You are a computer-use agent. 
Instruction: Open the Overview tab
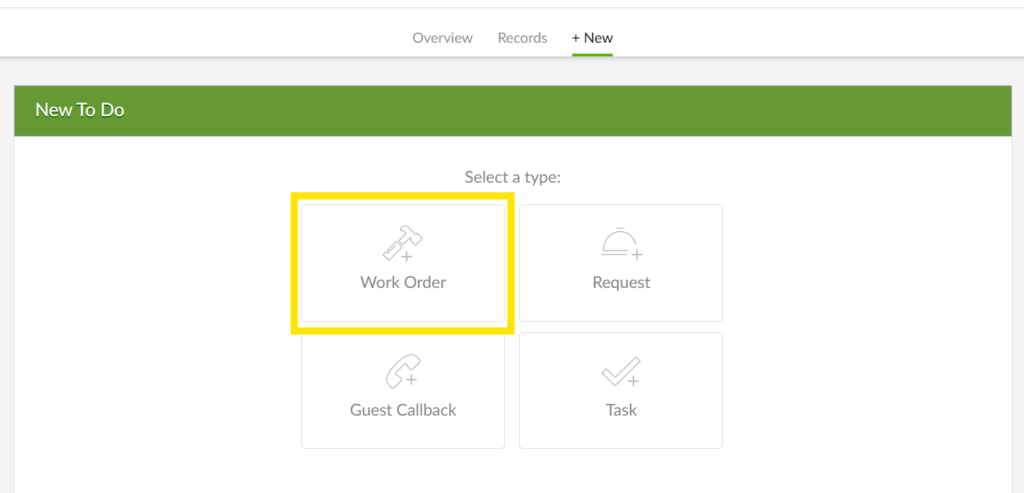(442, 38)
